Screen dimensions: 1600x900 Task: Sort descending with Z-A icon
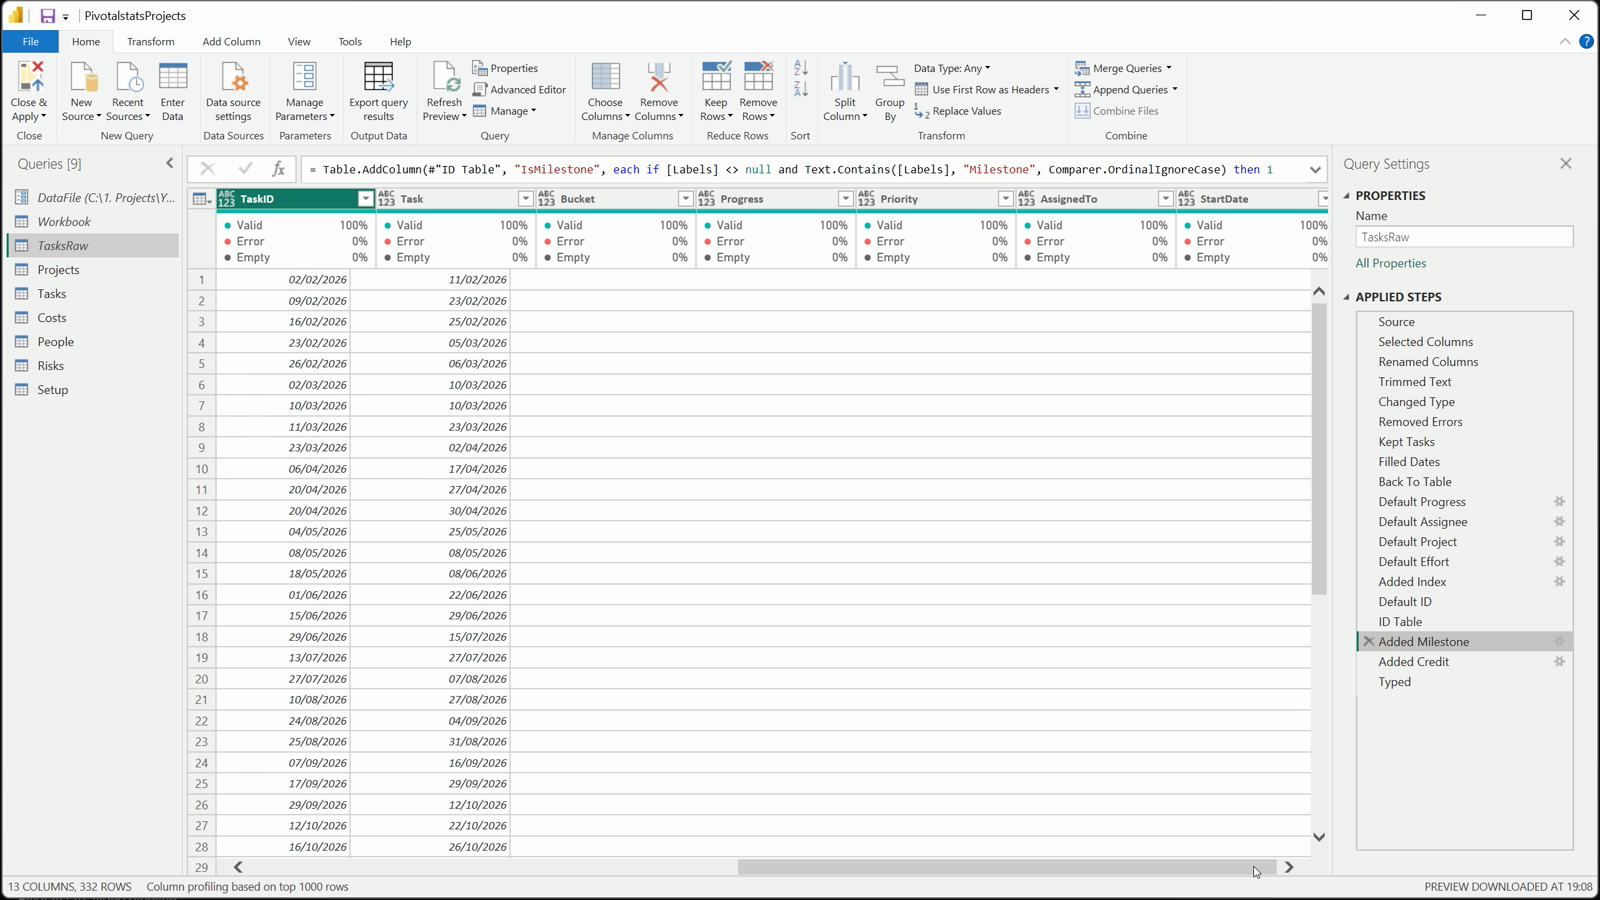coord(801,89)
